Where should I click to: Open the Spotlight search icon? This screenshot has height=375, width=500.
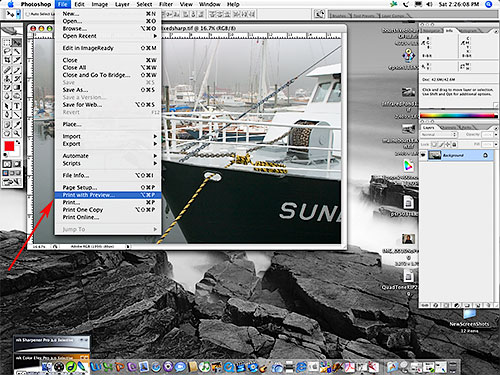(x=489, y=4)
